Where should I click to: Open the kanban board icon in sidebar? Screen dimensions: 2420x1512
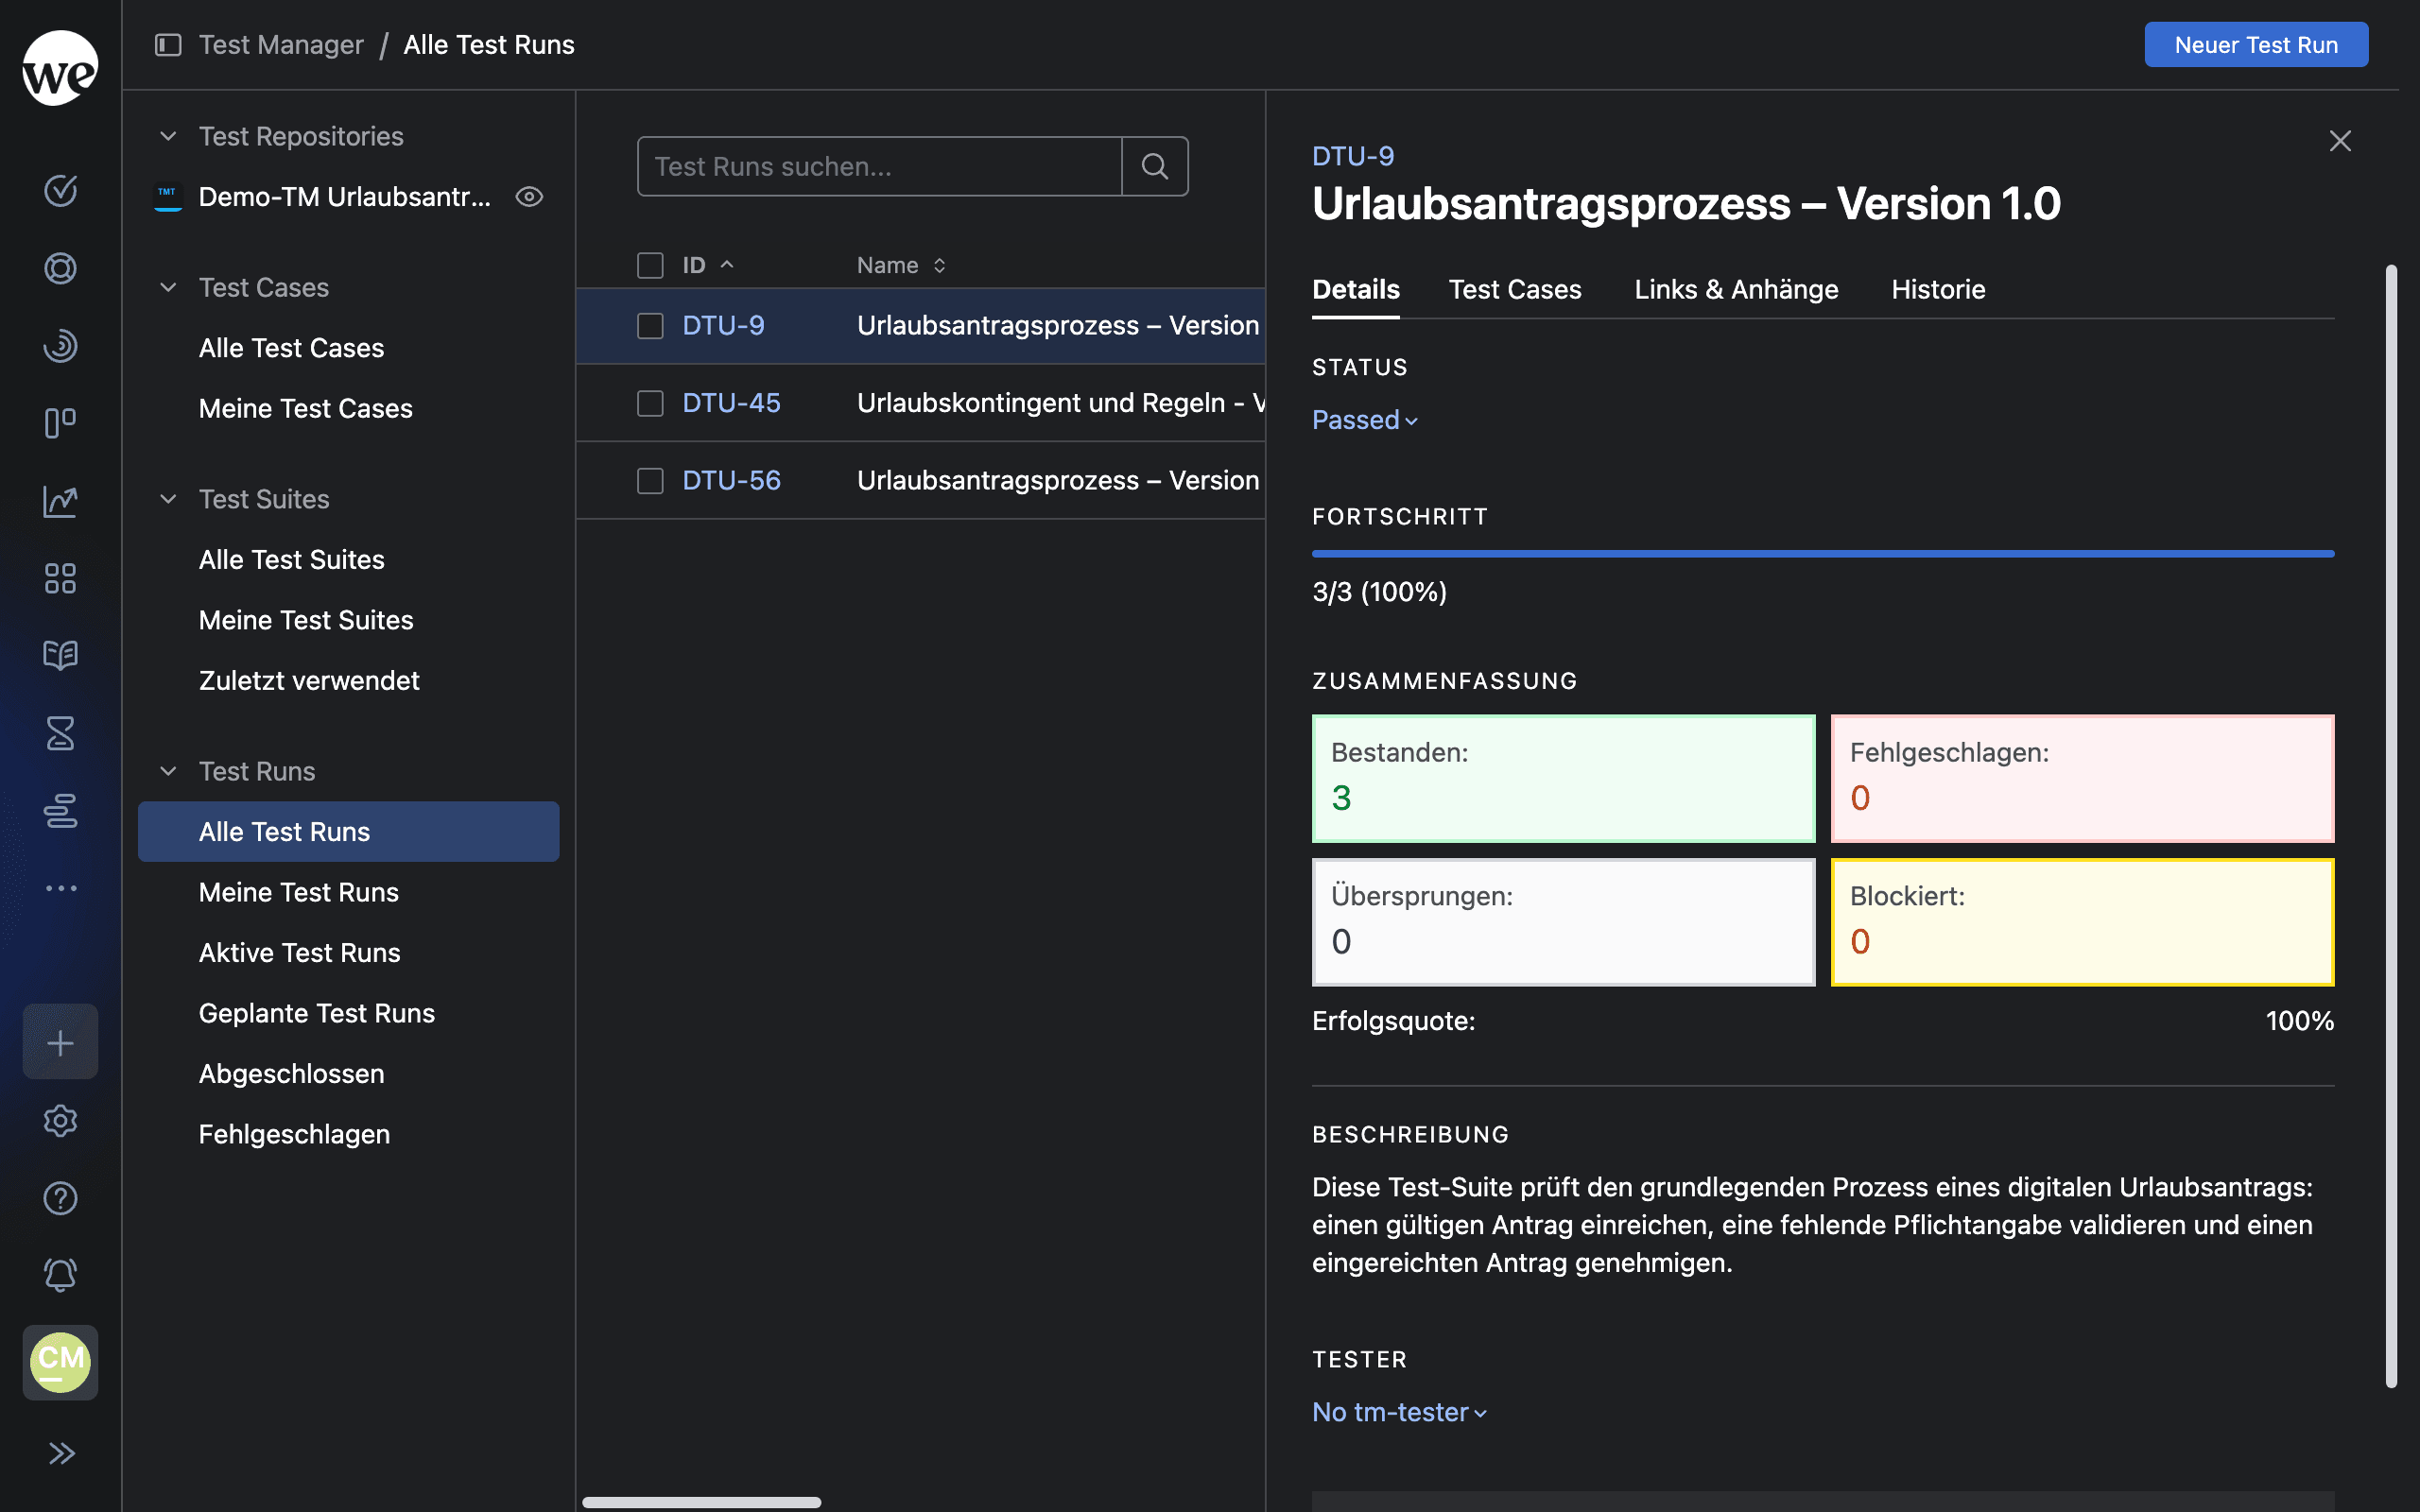[x=60, y=423]
